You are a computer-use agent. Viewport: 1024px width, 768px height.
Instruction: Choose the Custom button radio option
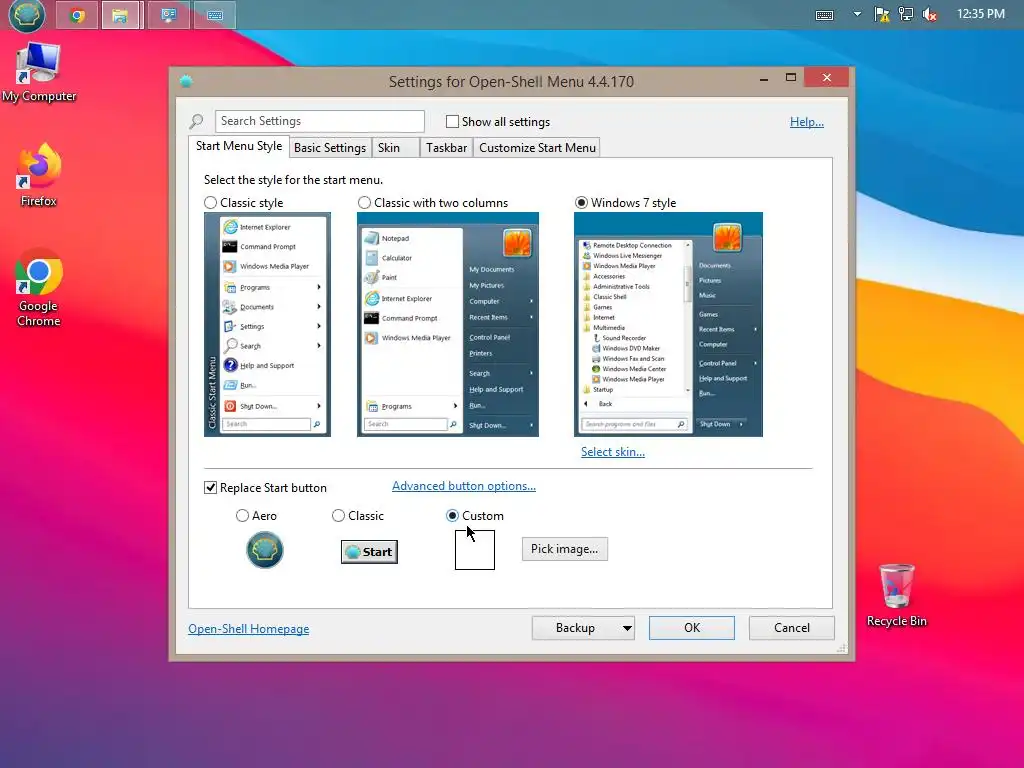[x=452, y=516]
